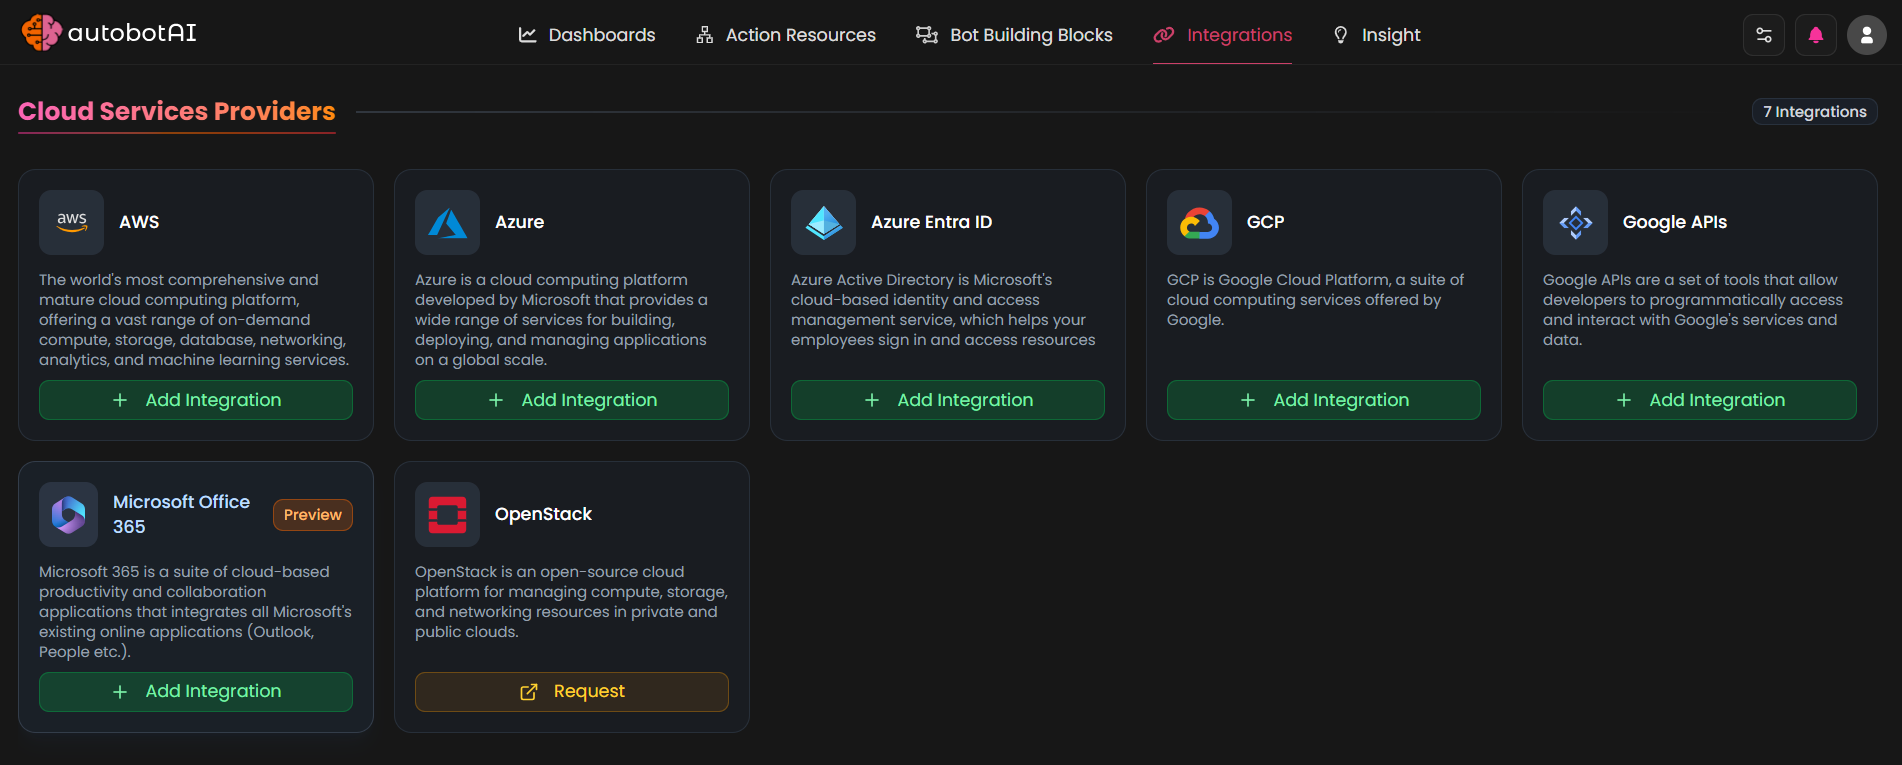Screen dimensions: 1902x765
Task: Select the OpenStack card title
Action: (543, 514)
